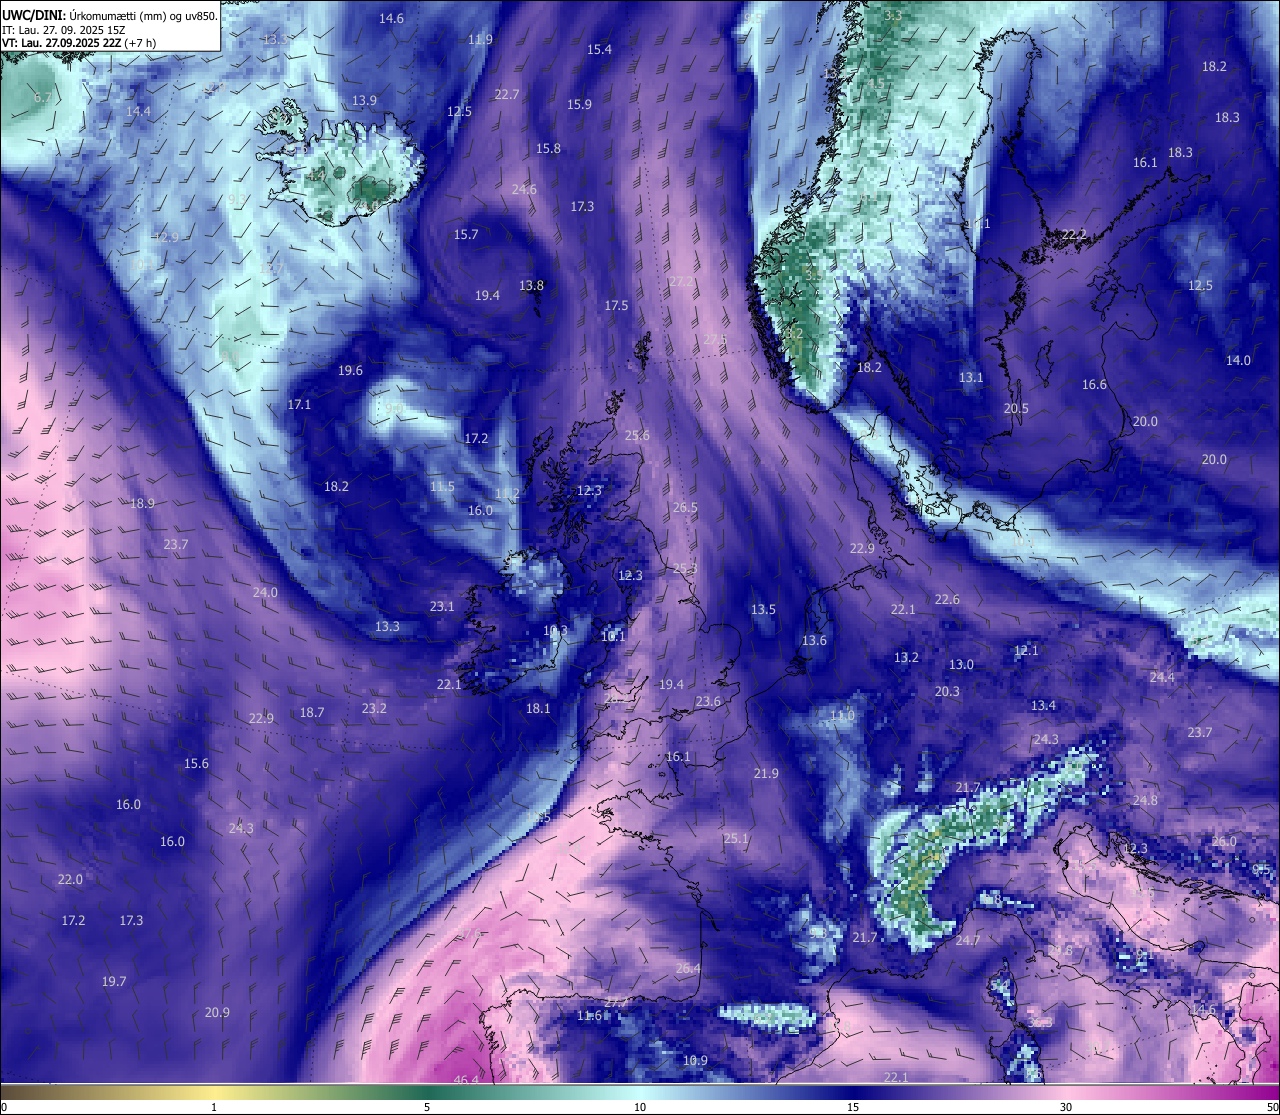This screenshot has height=1115, width=1280.
Task: Click the 12.1 value label
Action: (x=1026, y=651)
